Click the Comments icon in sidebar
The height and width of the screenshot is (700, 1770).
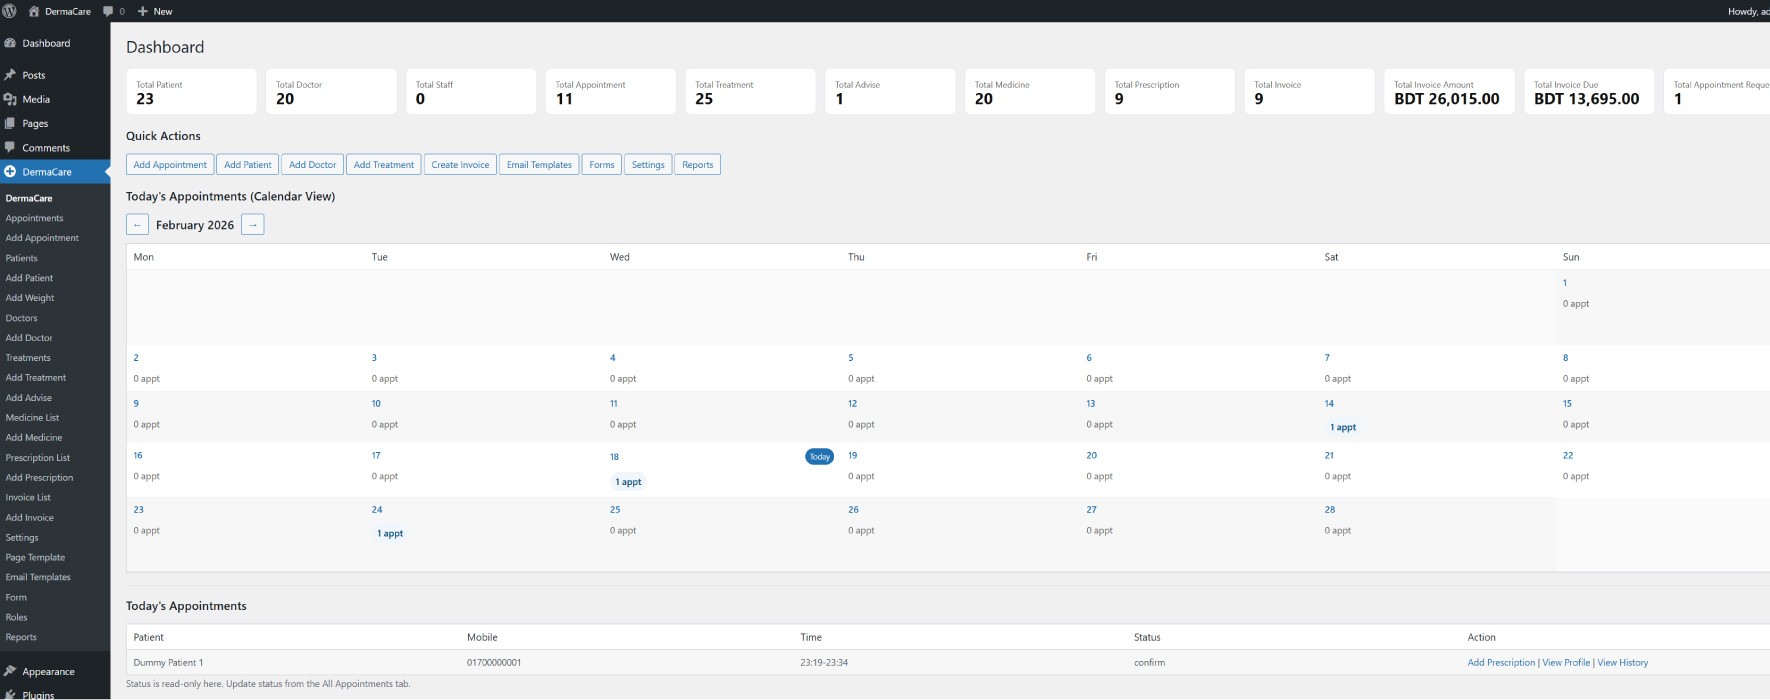click(x=10, y=147)
